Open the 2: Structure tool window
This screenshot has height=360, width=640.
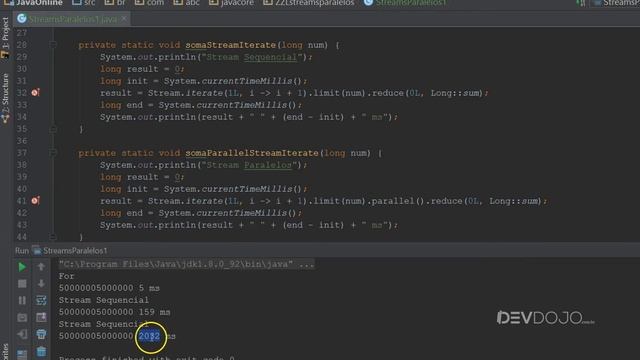tap(5, 98)
